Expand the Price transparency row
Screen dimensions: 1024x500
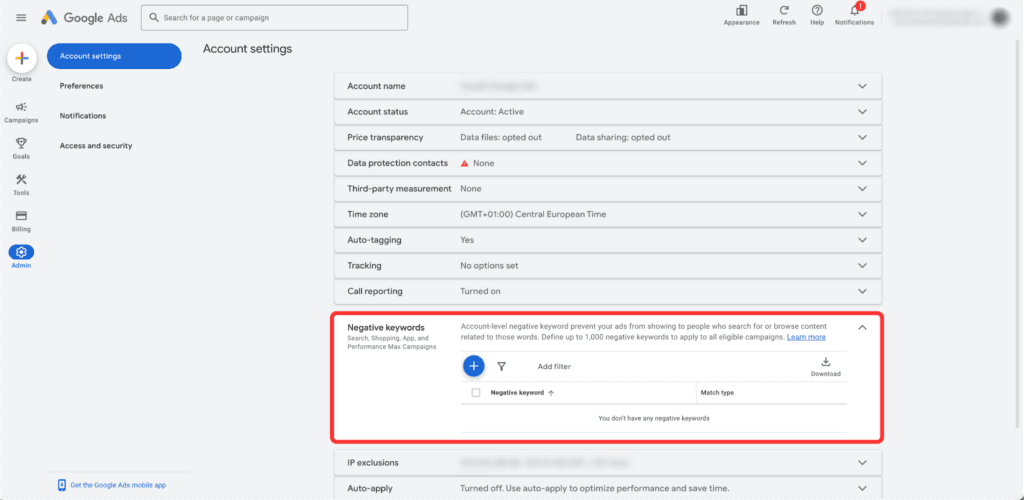coord(862,138)
